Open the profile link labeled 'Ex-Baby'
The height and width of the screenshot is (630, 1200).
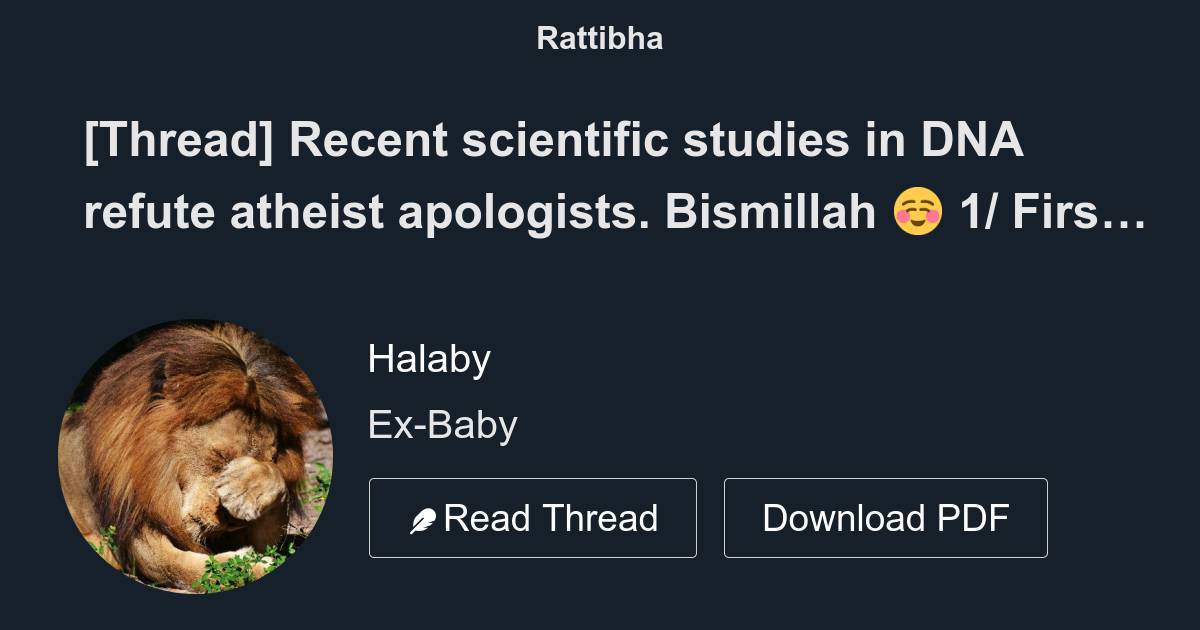pos(442,424)
